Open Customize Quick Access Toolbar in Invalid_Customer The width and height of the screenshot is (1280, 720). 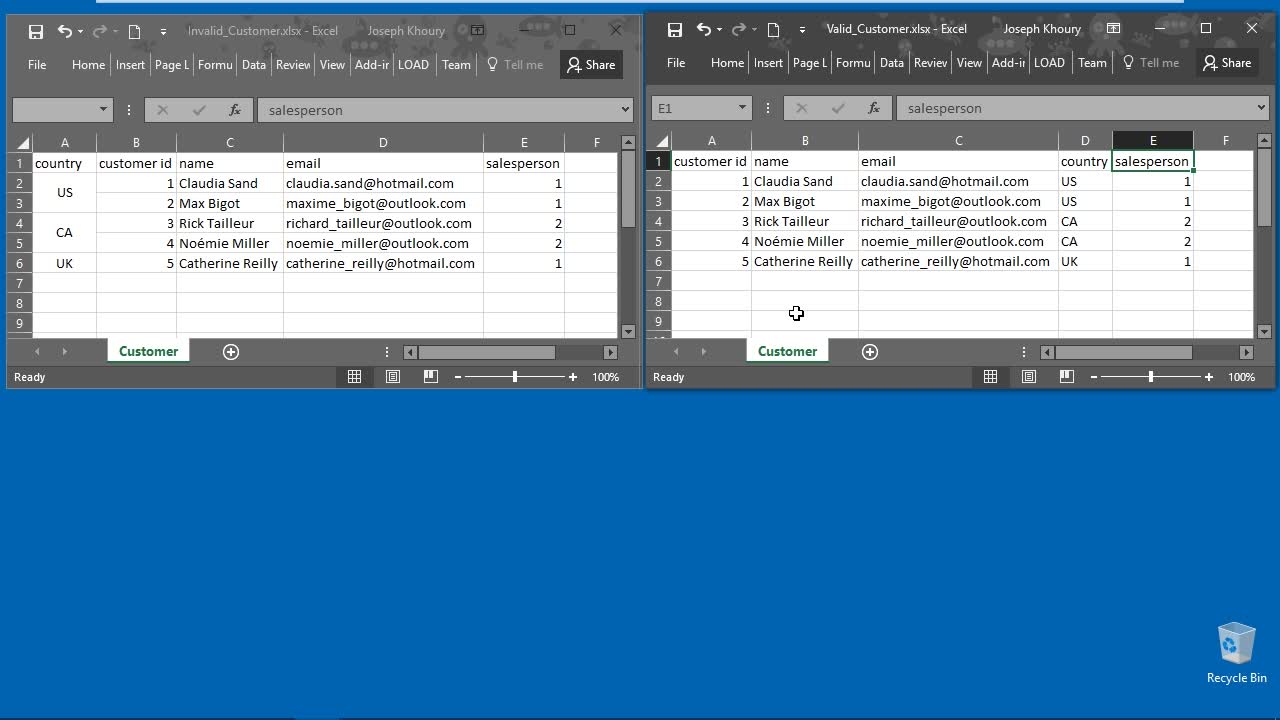[x=163, y=31]
